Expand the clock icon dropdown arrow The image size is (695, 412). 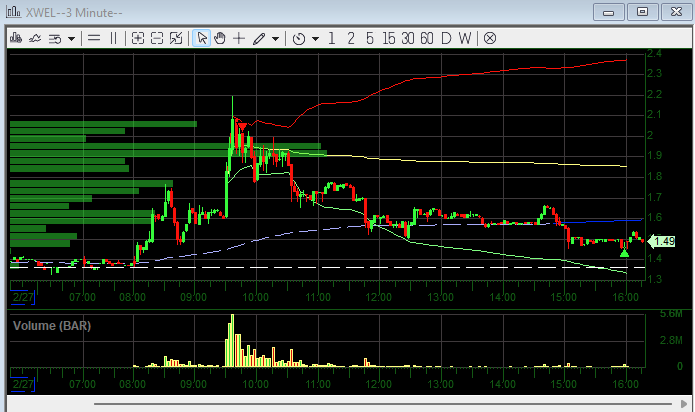[316, 39]
